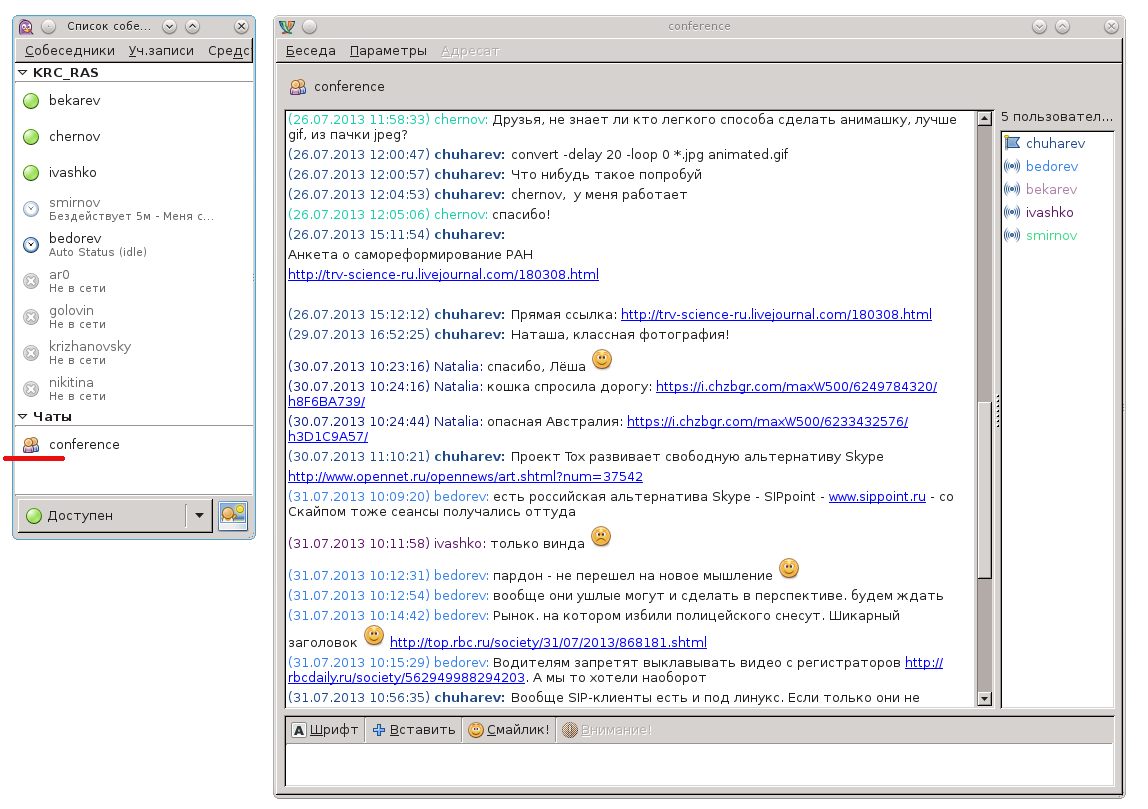Collapse the KRC_RAS contact group
Screen dimensions: 1148x809
click(x=23, y=73)
